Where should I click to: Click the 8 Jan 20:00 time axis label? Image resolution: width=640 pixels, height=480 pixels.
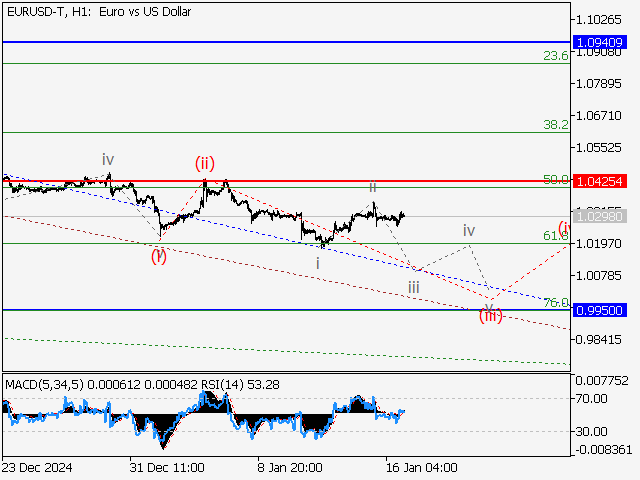point(290,467)
